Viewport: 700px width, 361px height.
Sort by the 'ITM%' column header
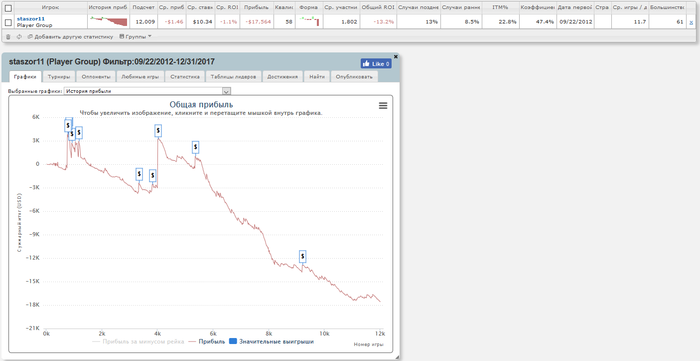[x=500, y=8]
